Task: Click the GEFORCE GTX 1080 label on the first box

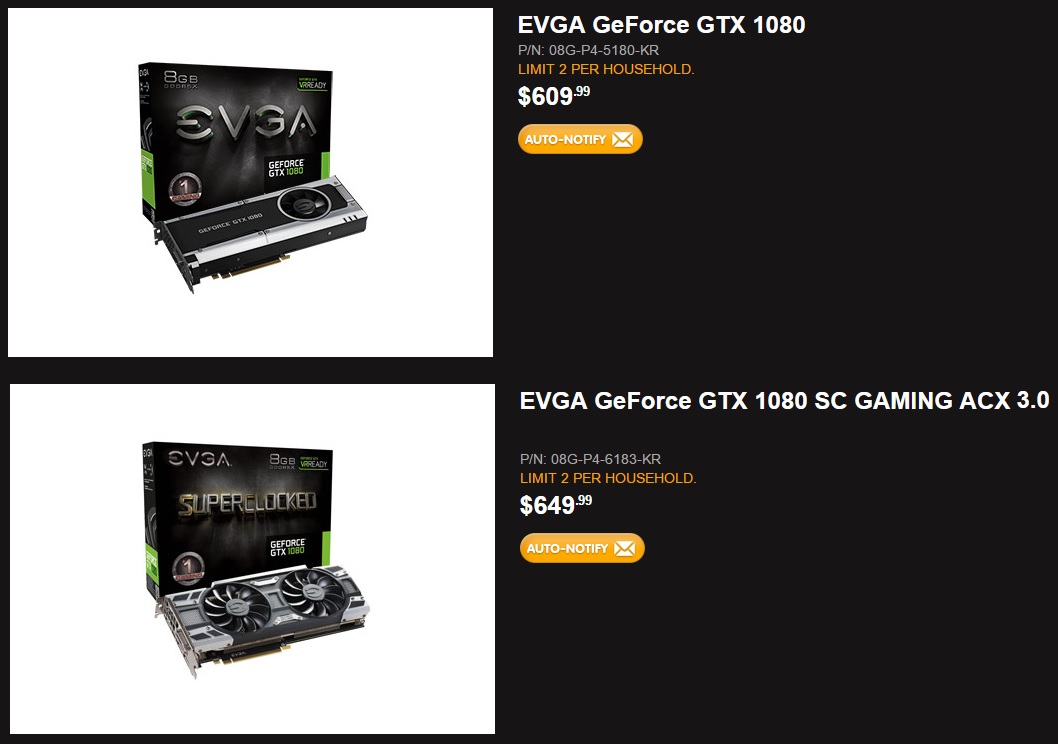Action: [x=286, y=167]
